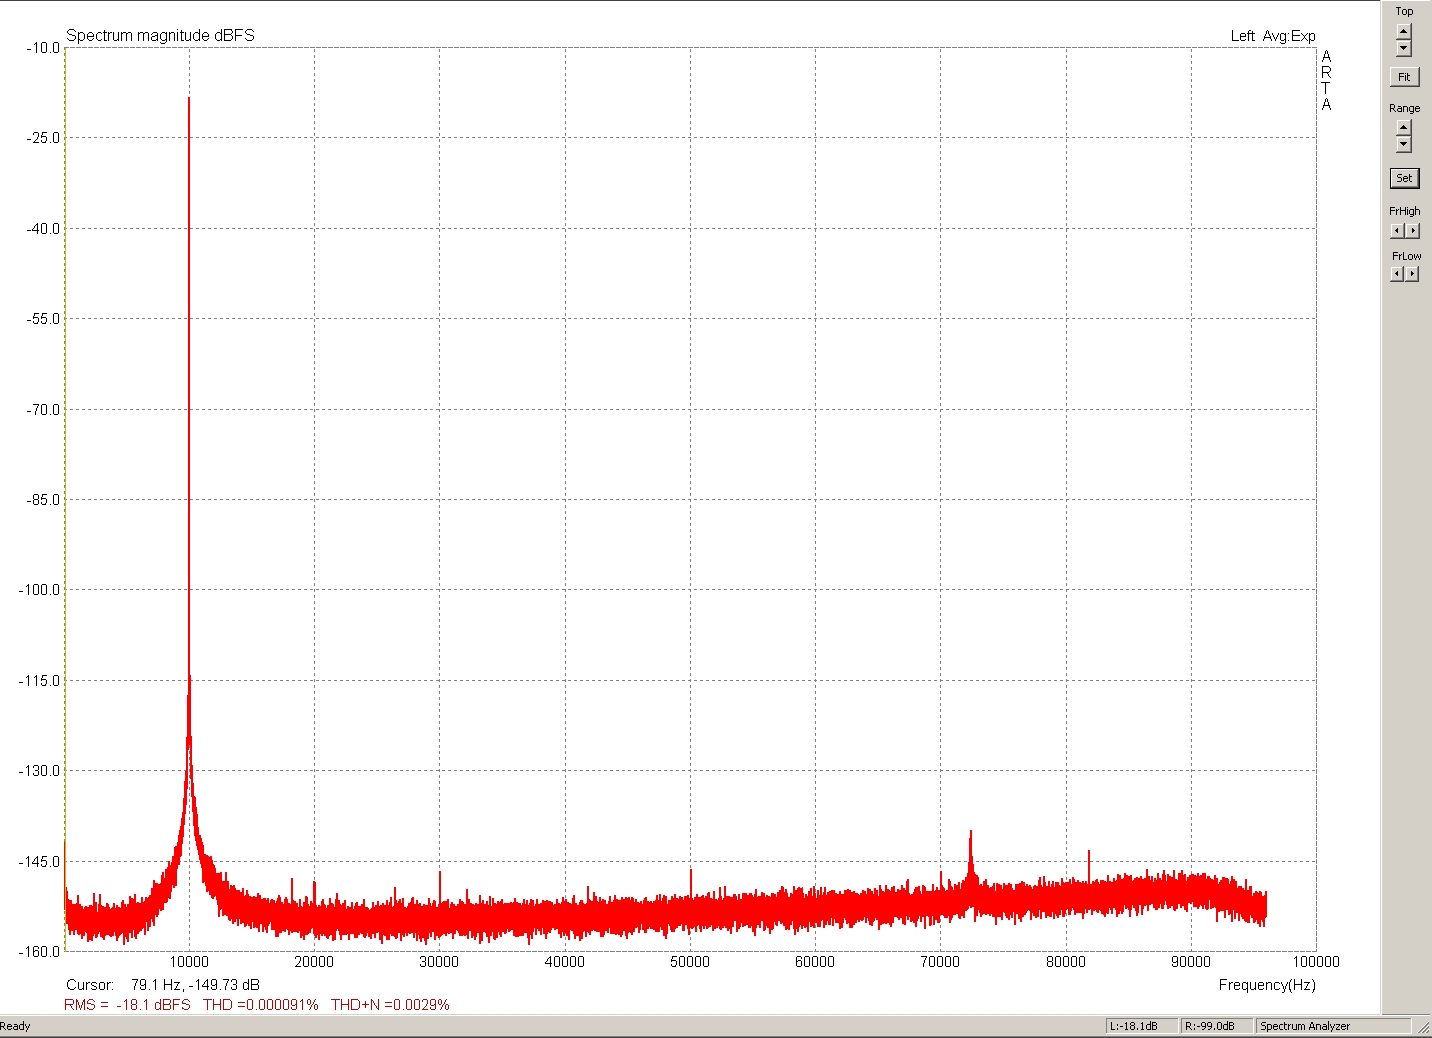The height and width of the screenshot is (1038, 1432).
Task: Click the spur peak near 72 kHz
Action: point(970,833)
